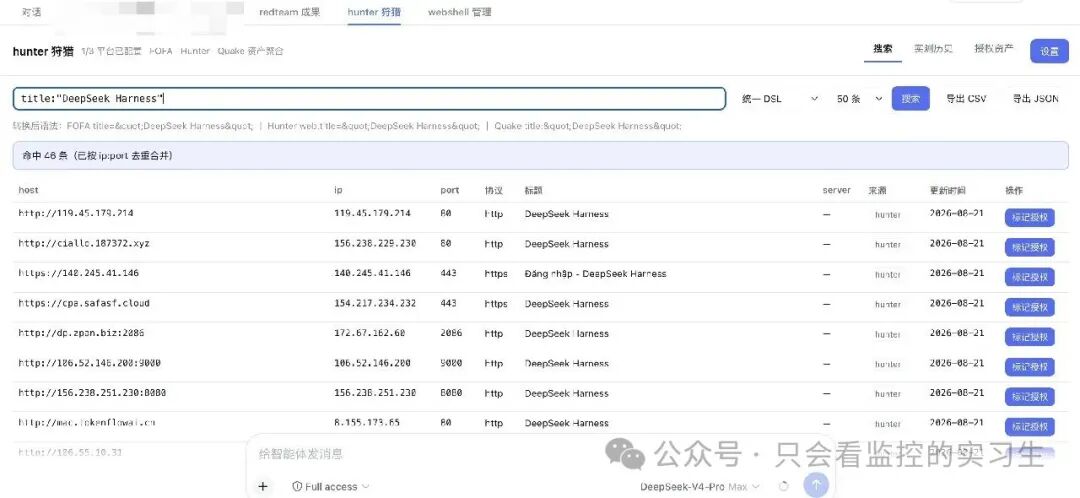Screen dimensions: 1080x498
Task: Click 标记授权 for 156.238.251.230:8080 row
Action: point(1029,397)
